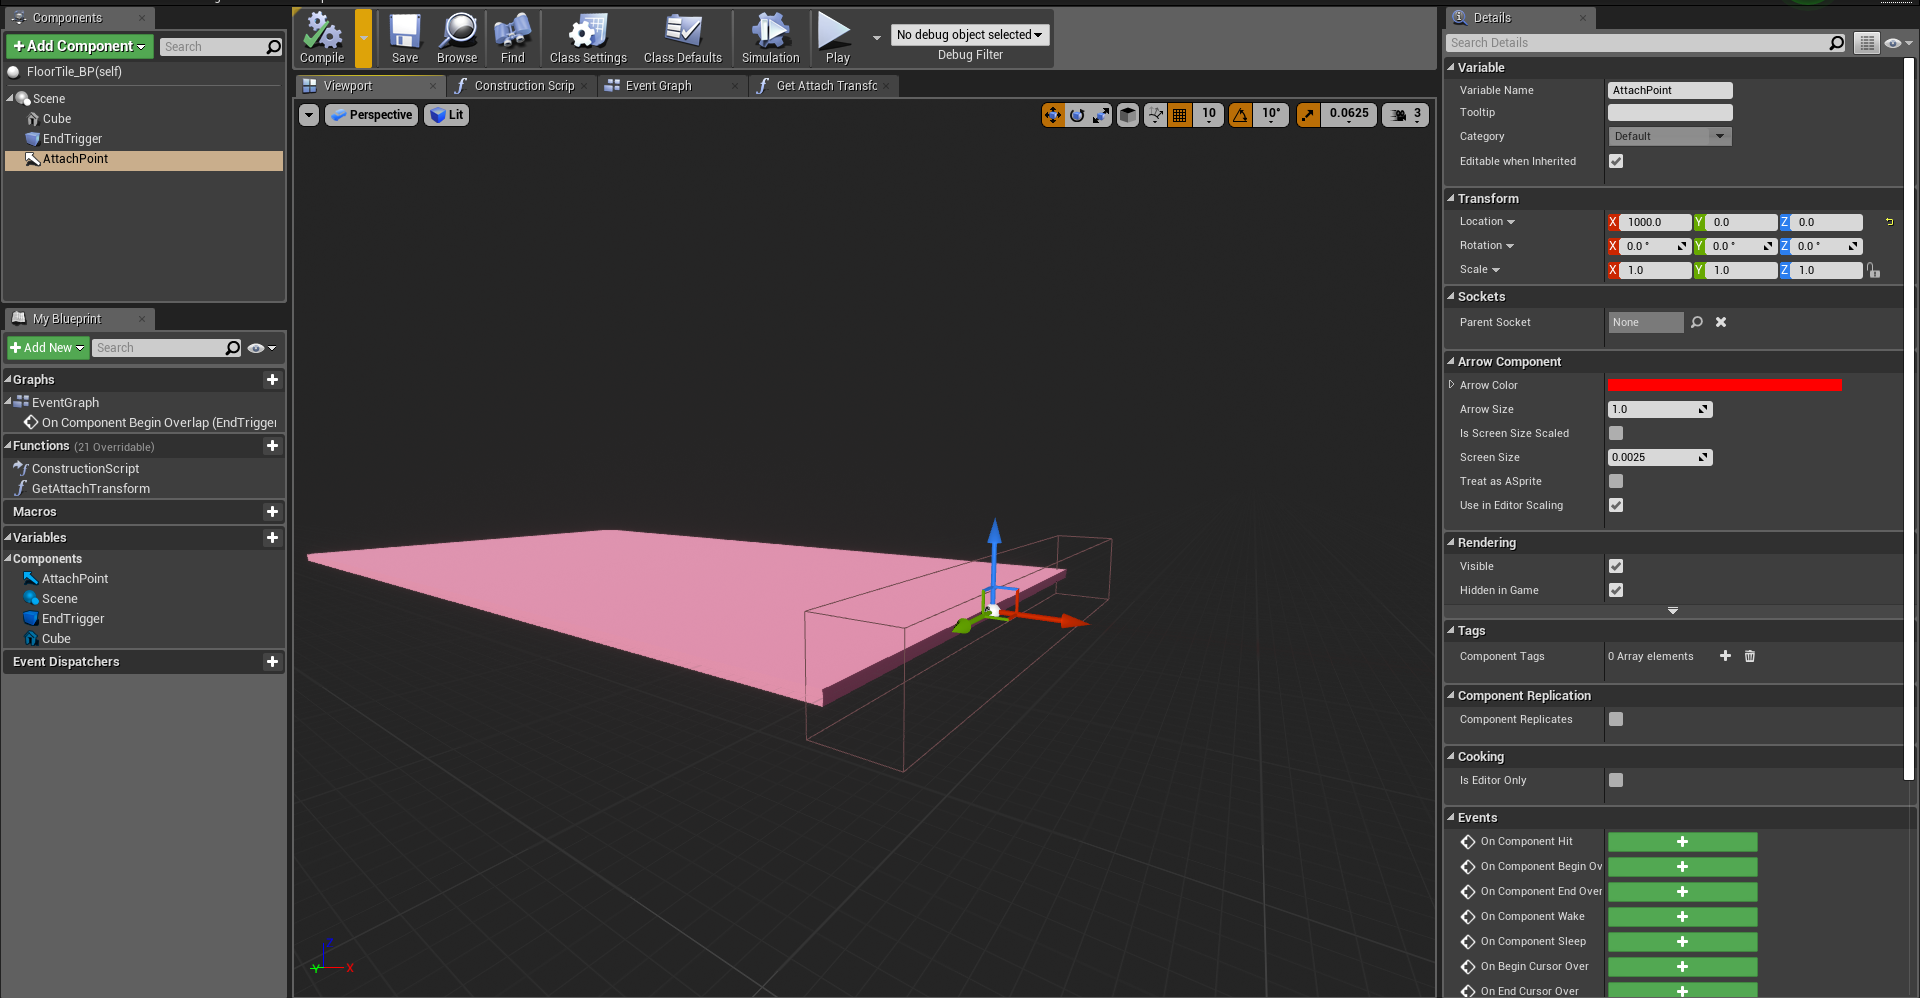Click the Add Component button

[x=79, y=46]
